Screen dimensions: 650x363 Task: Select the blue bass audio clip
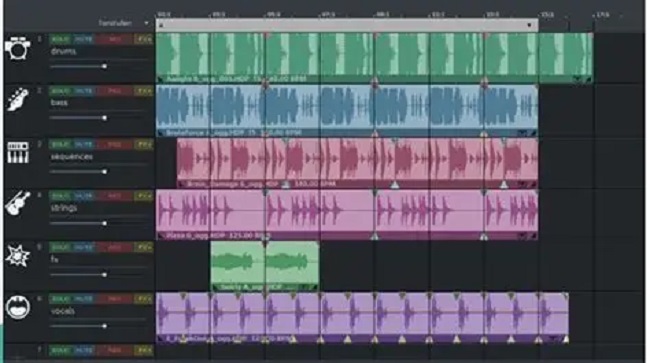click(347, 111)
